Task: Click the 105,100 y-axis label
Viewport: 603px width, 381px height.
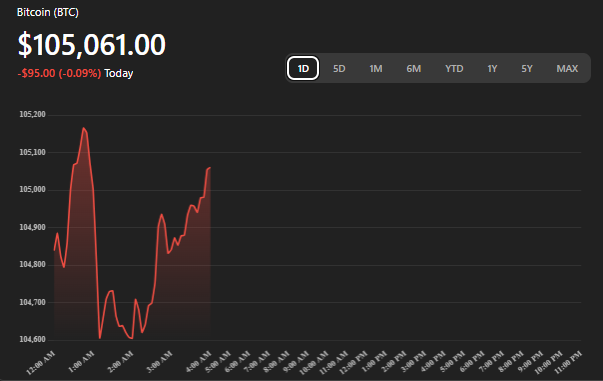Action: pyautogui.click(x=32, y=152)
